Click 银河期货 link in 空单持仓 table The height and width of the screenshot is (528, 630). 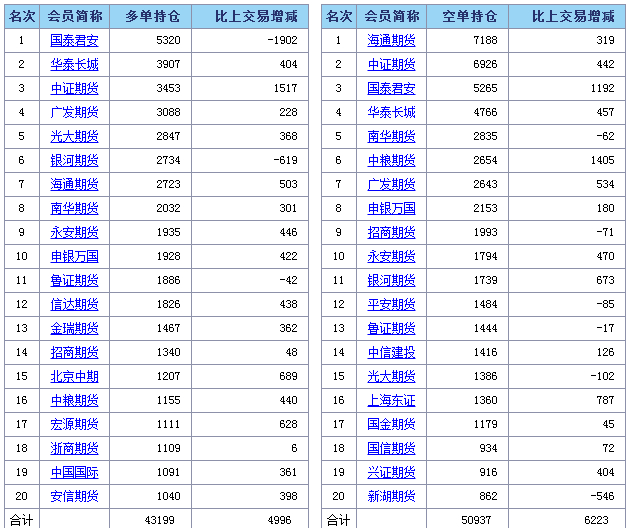[x=391, y=280]
